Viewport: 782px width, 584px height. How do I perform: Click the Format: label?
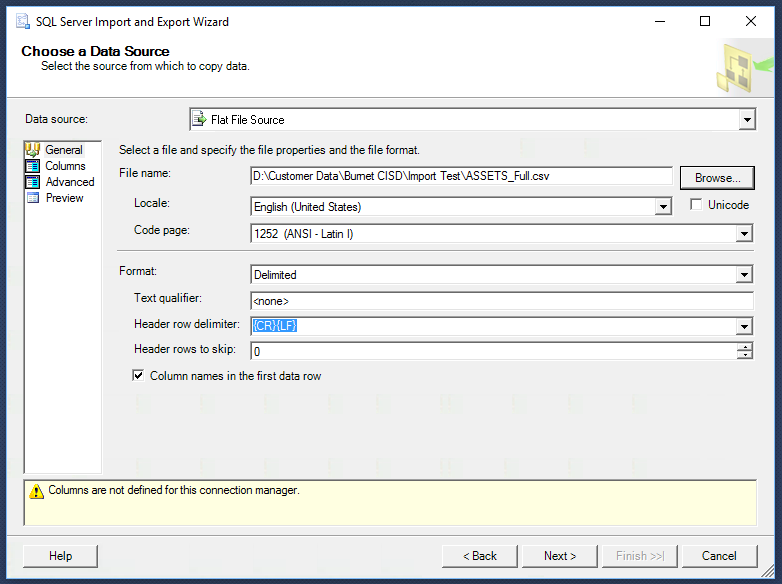138,271
